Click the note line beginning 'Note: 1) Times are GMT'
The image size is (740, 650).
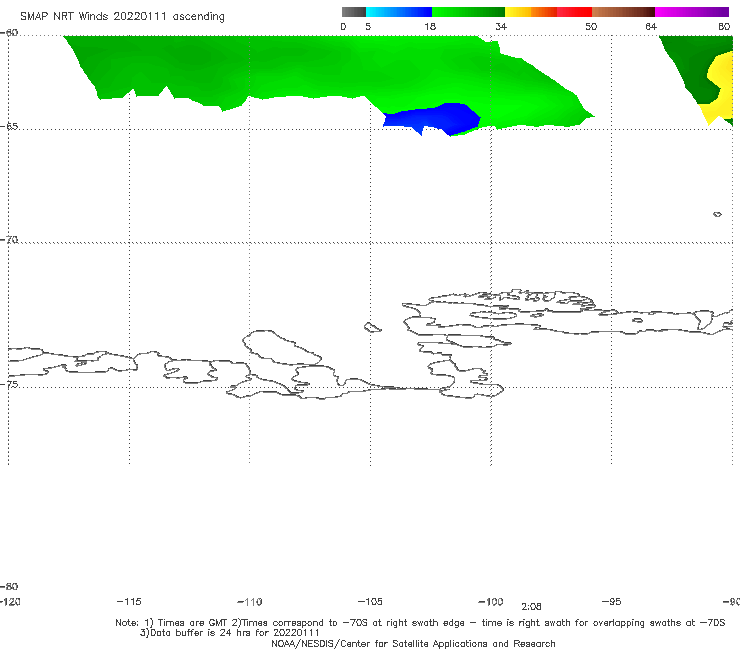tap(420, 623)
